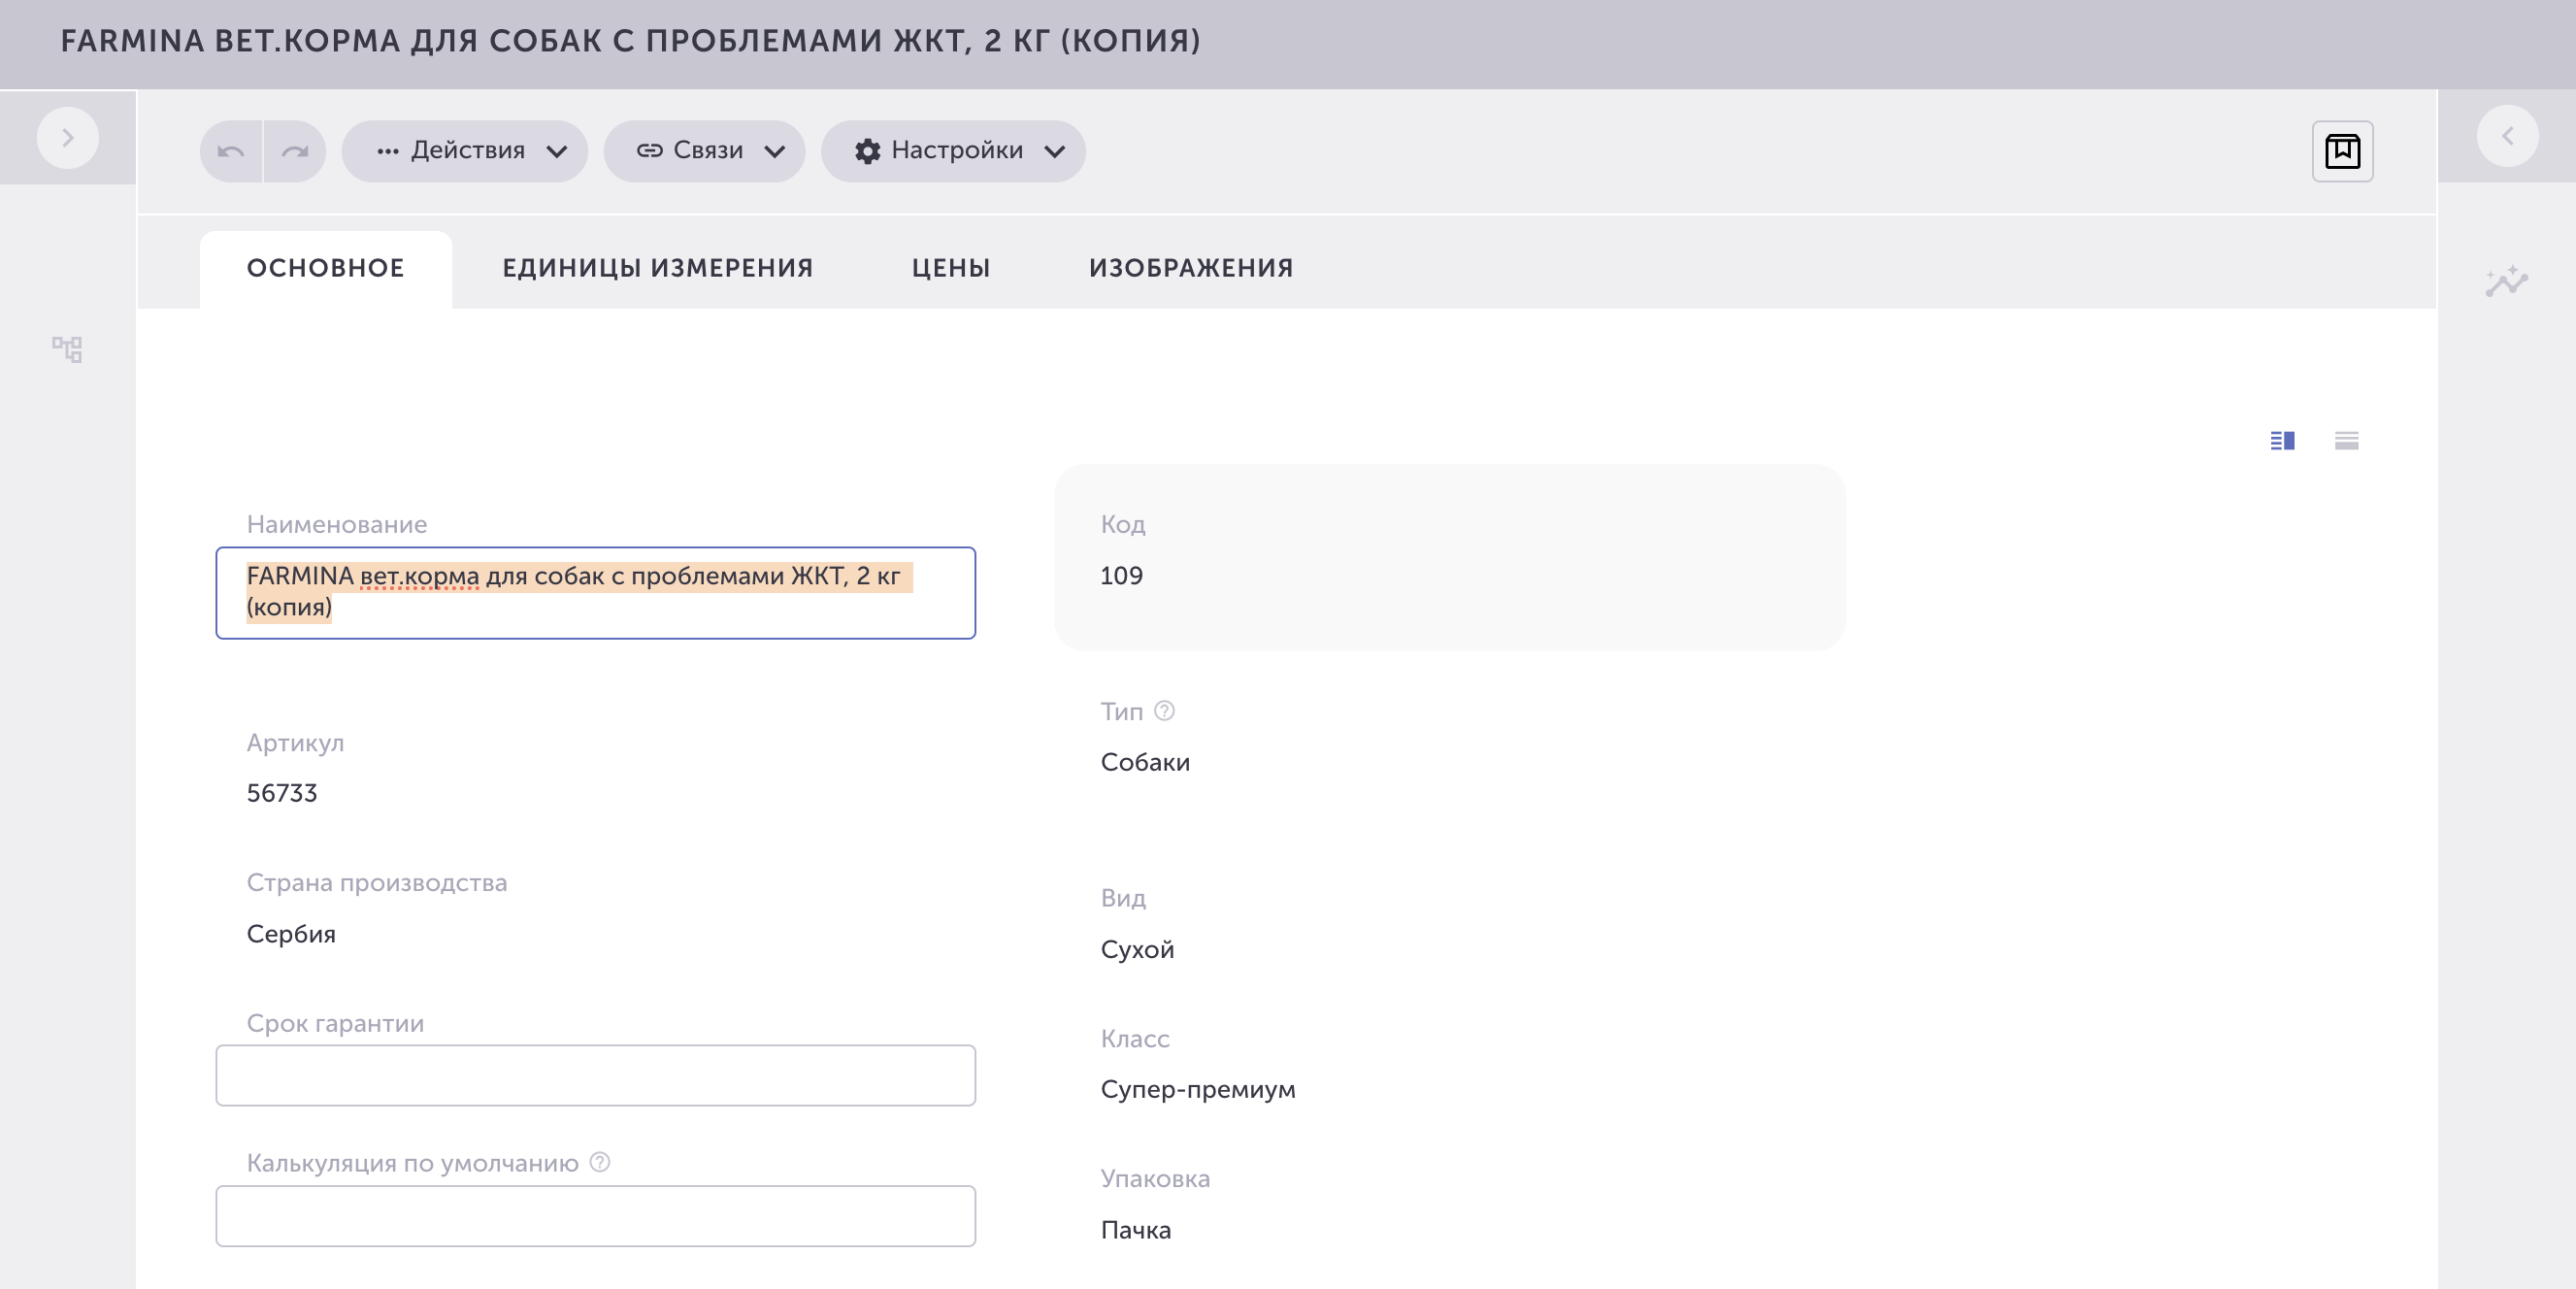
Task: Show help for Тип field
Action: 1164,710
